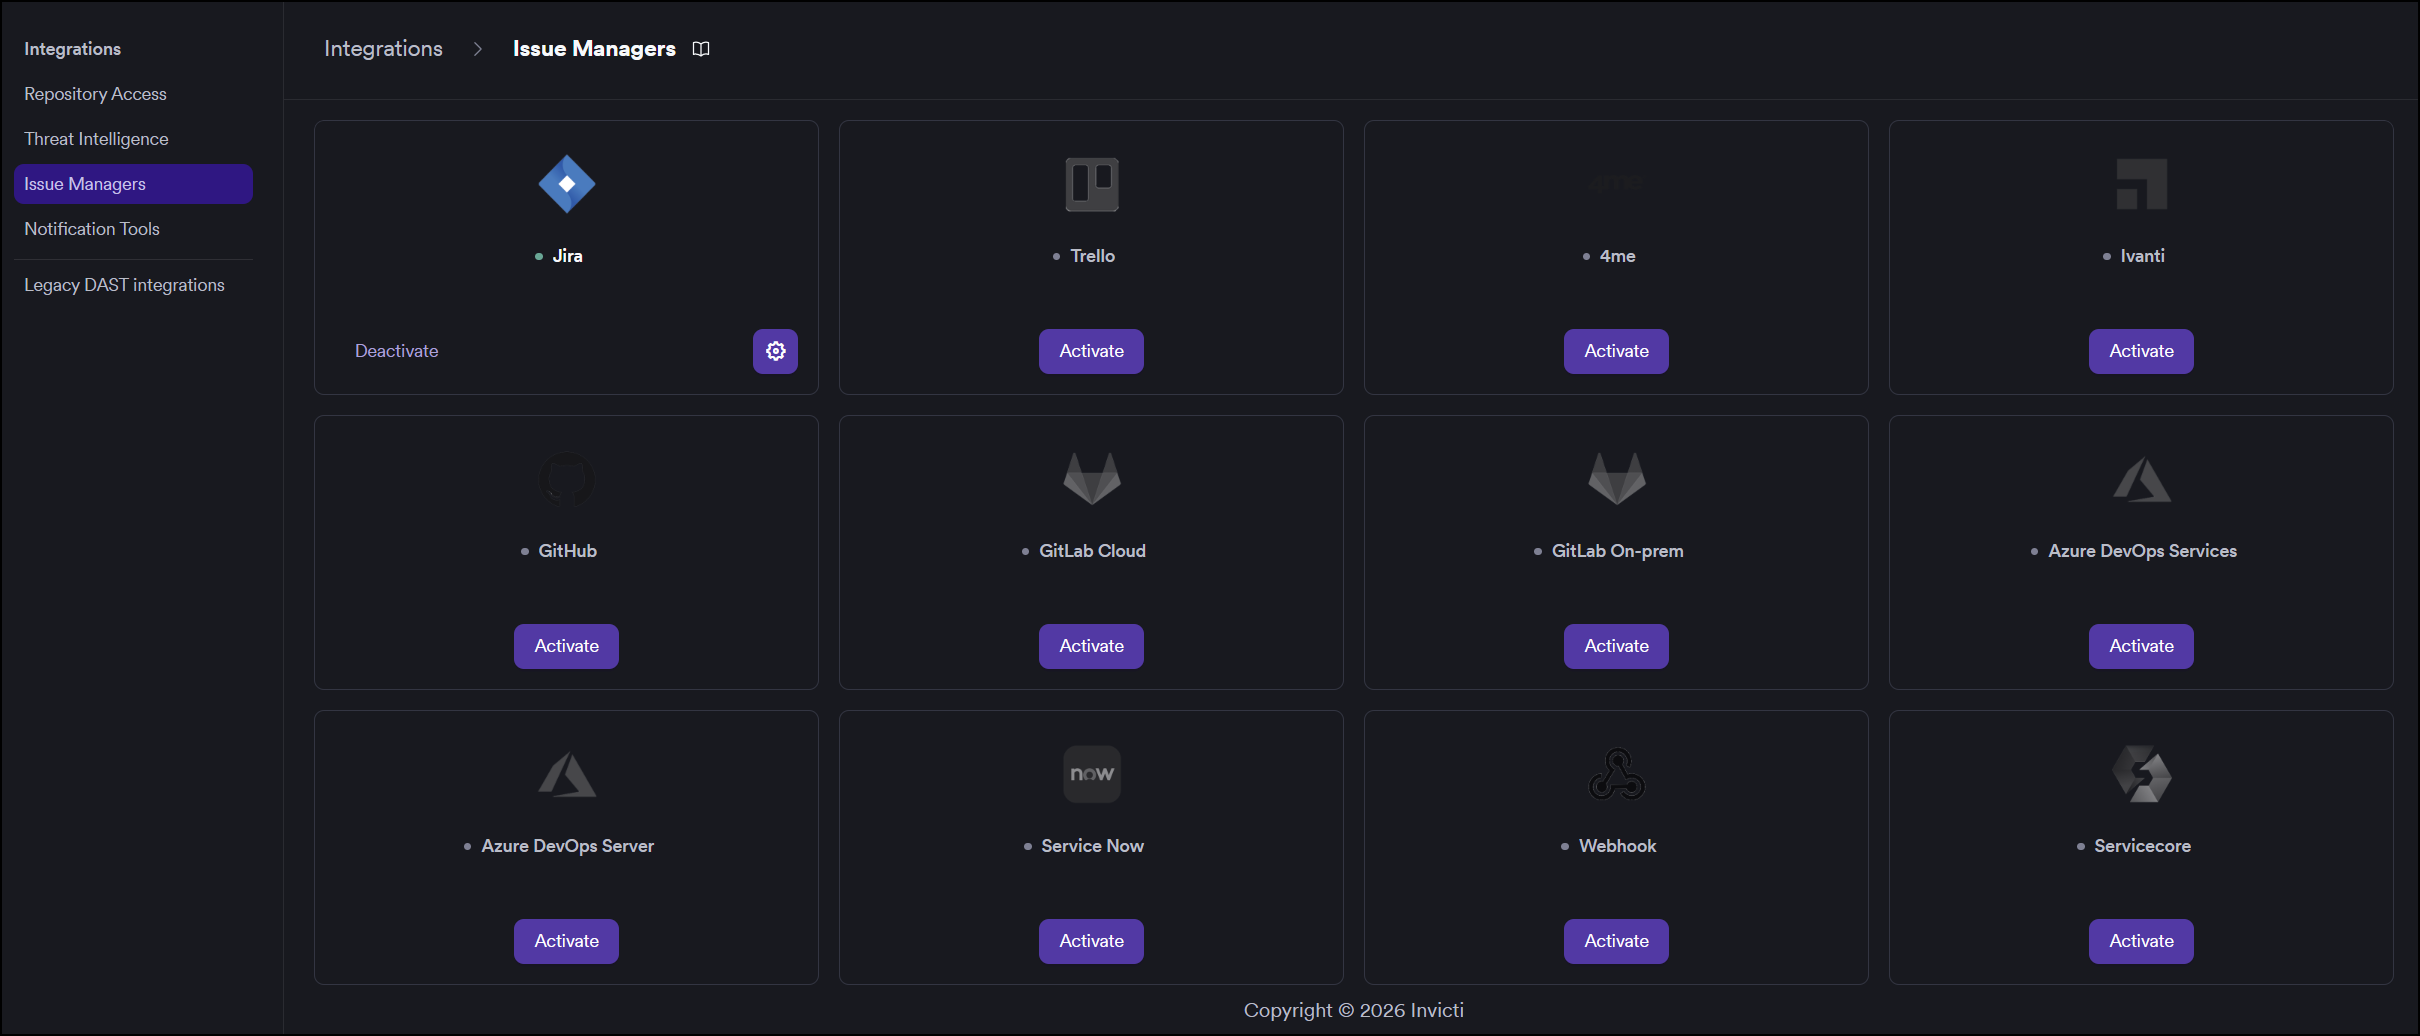Click the 4me card label

click(1617, 256)
